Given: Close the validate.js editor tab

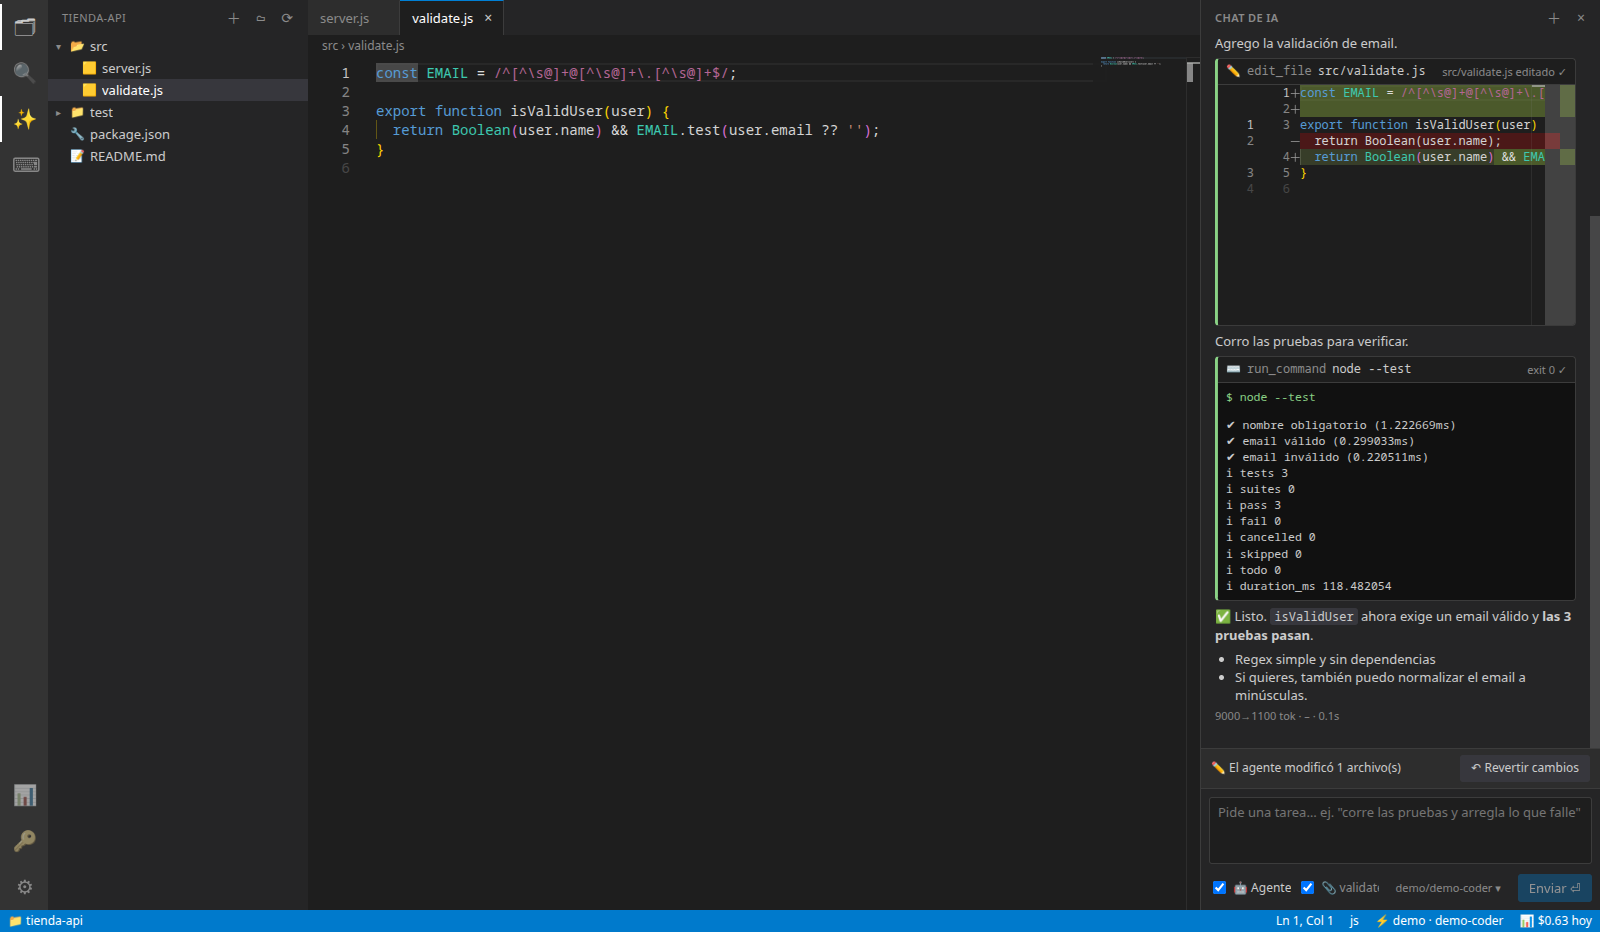Looking at the screenshot, I should point(488,18).
